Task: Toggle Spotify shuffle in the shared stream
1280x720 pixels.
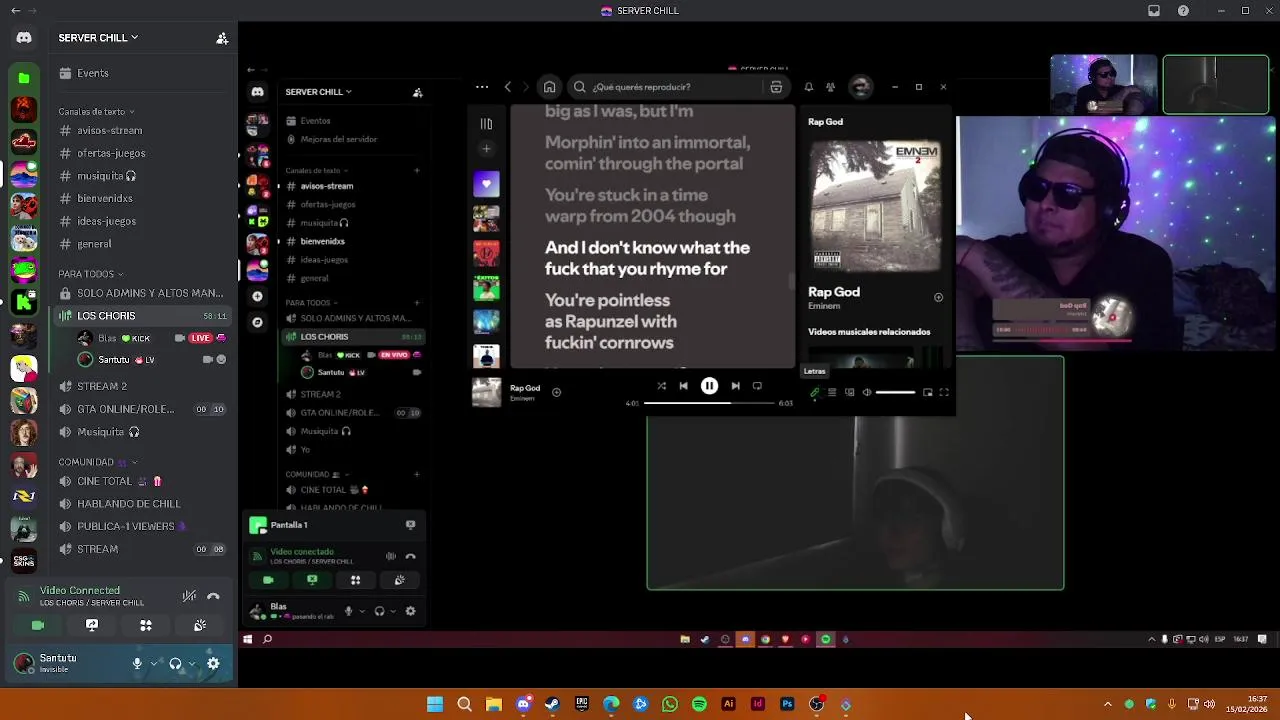Action: pos(661,386)
